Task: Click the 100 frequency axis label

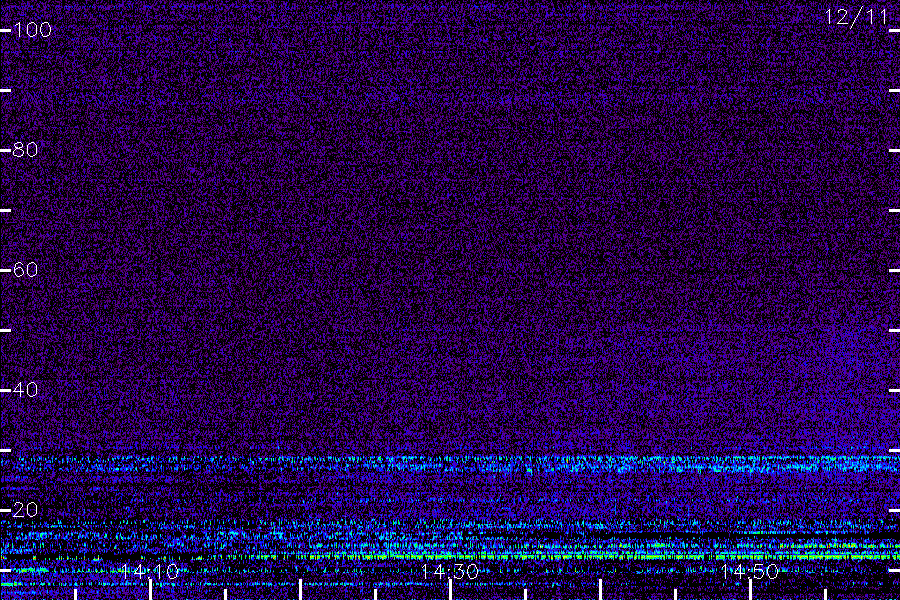Action: click(32, 30)
